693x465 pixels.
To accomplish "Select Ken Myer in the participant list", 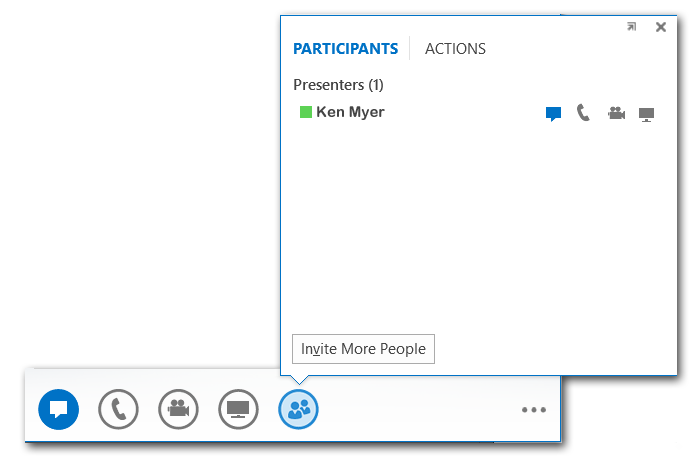I will [350, 112].
